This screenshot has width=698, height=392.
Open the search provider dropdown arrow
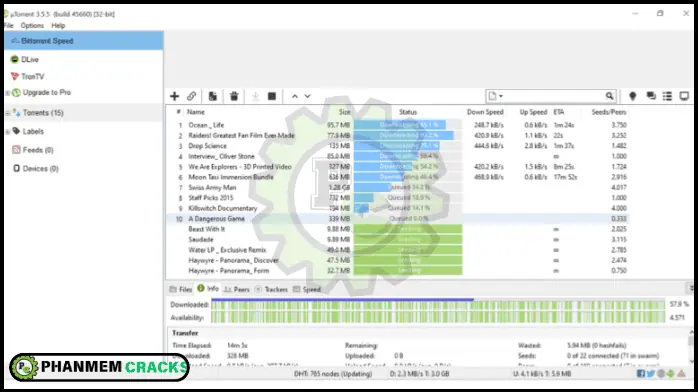click(x=501, y=96)
